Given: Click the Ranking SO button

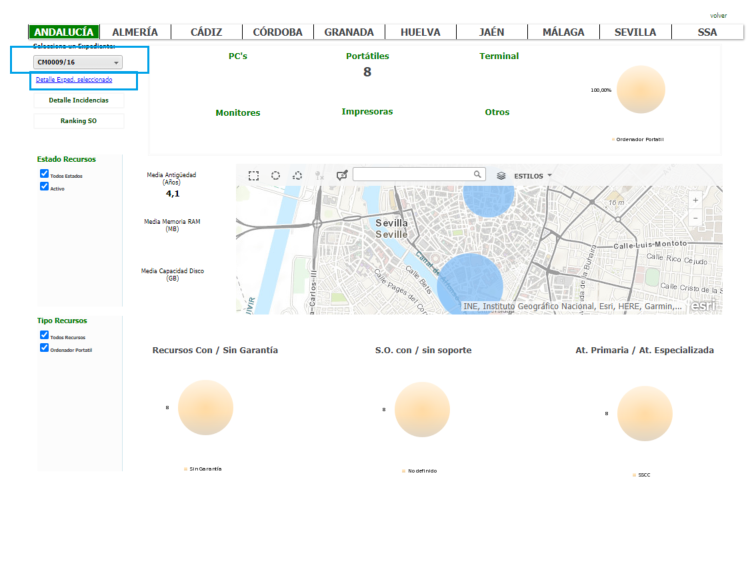Looking at the screenshot, I should pyautogui.click(x=79, y=121).
